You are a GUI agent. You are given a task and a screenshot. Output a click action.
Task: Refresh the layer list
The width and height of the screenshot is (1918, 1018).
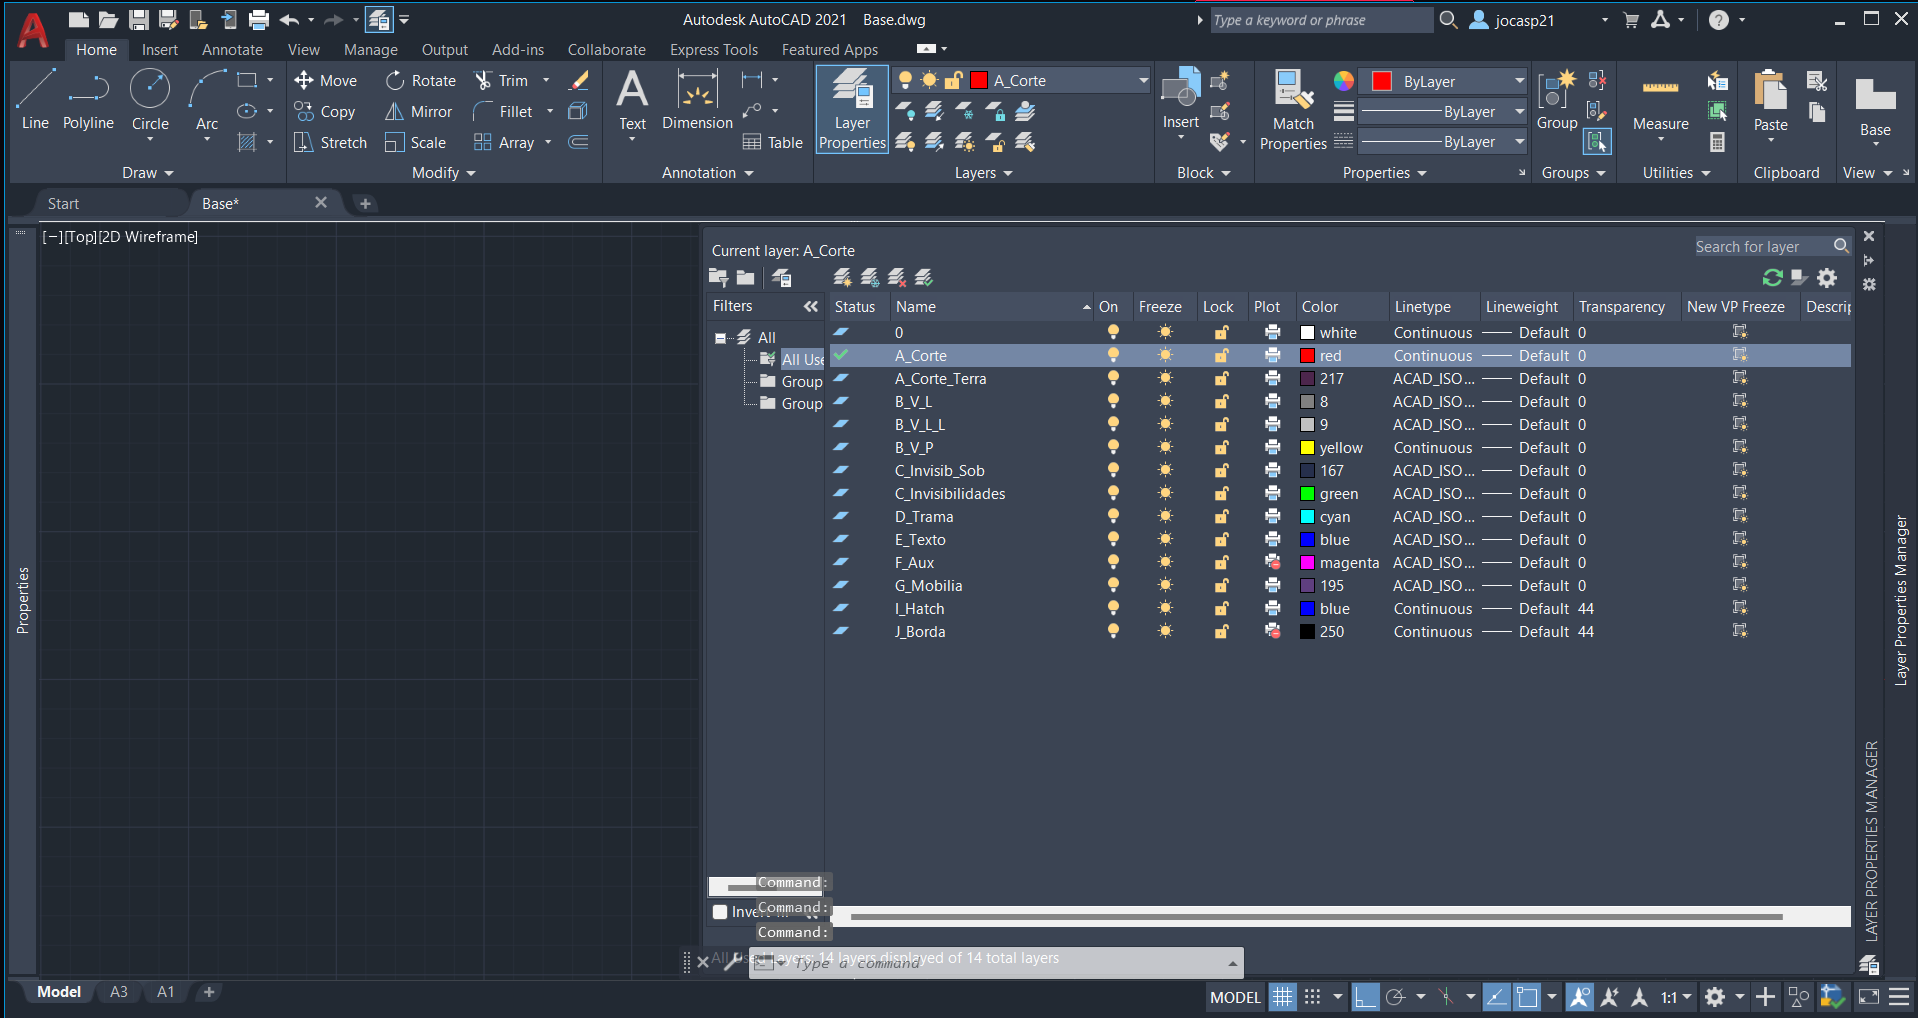coord(1773,278)
